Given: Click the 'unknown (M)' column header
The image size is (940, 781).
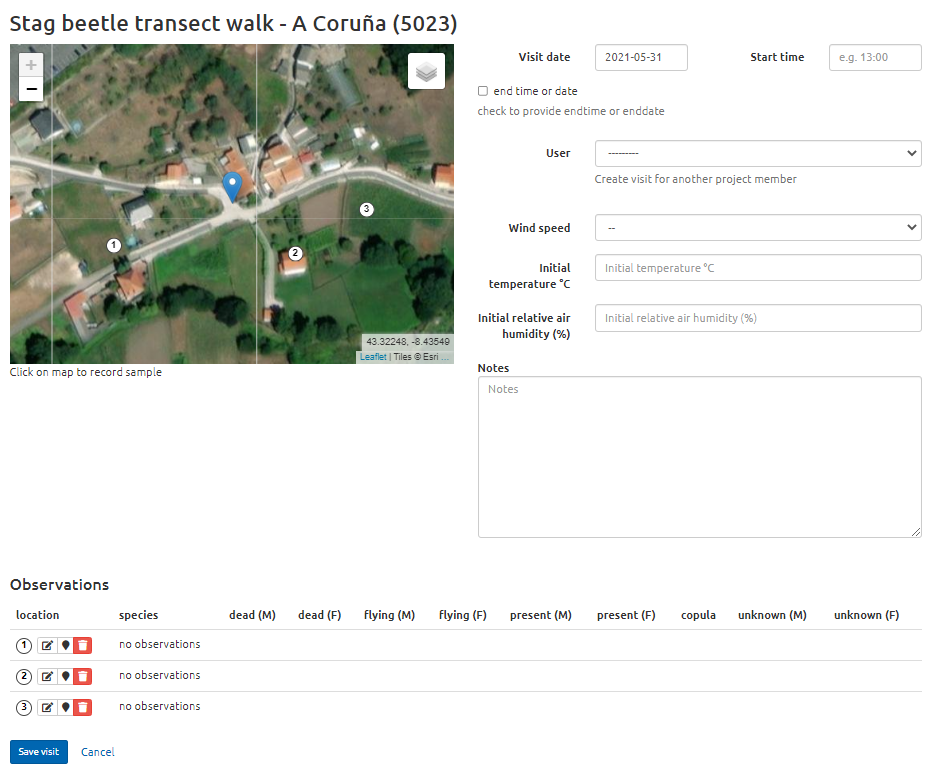Looking at the screenshot, I should (x=772, y=615).
